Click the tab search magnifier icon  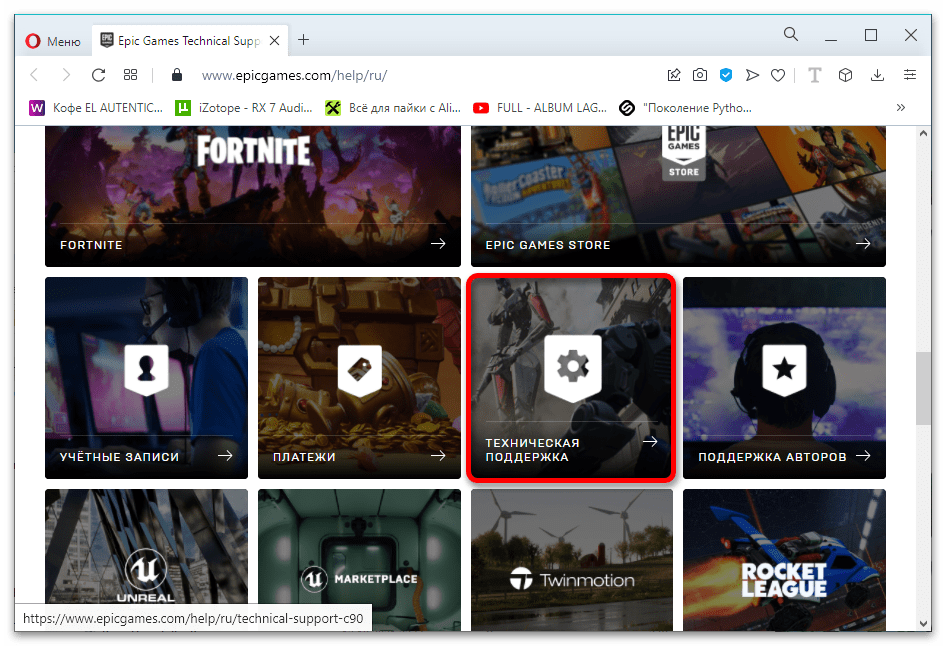(790, 34)
